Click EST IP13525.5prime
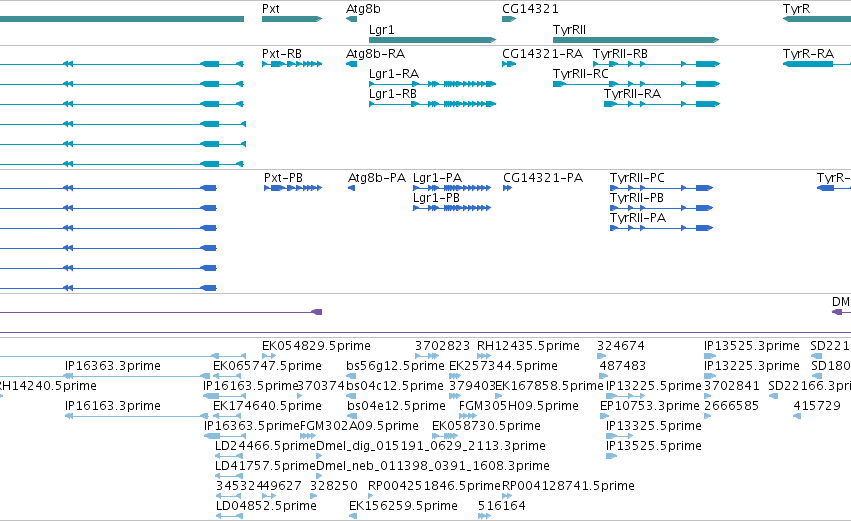The image size is (851, 521). tap(654, 447)
